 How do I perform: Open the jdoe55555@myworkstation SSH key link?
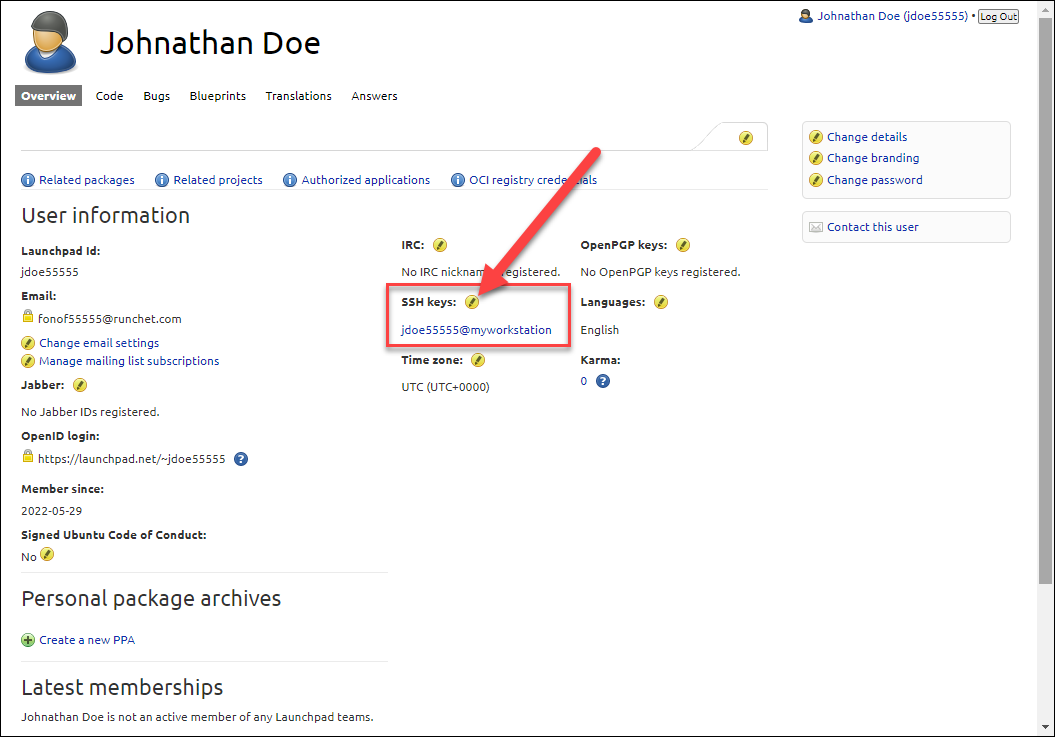click(x=476, y=330)
